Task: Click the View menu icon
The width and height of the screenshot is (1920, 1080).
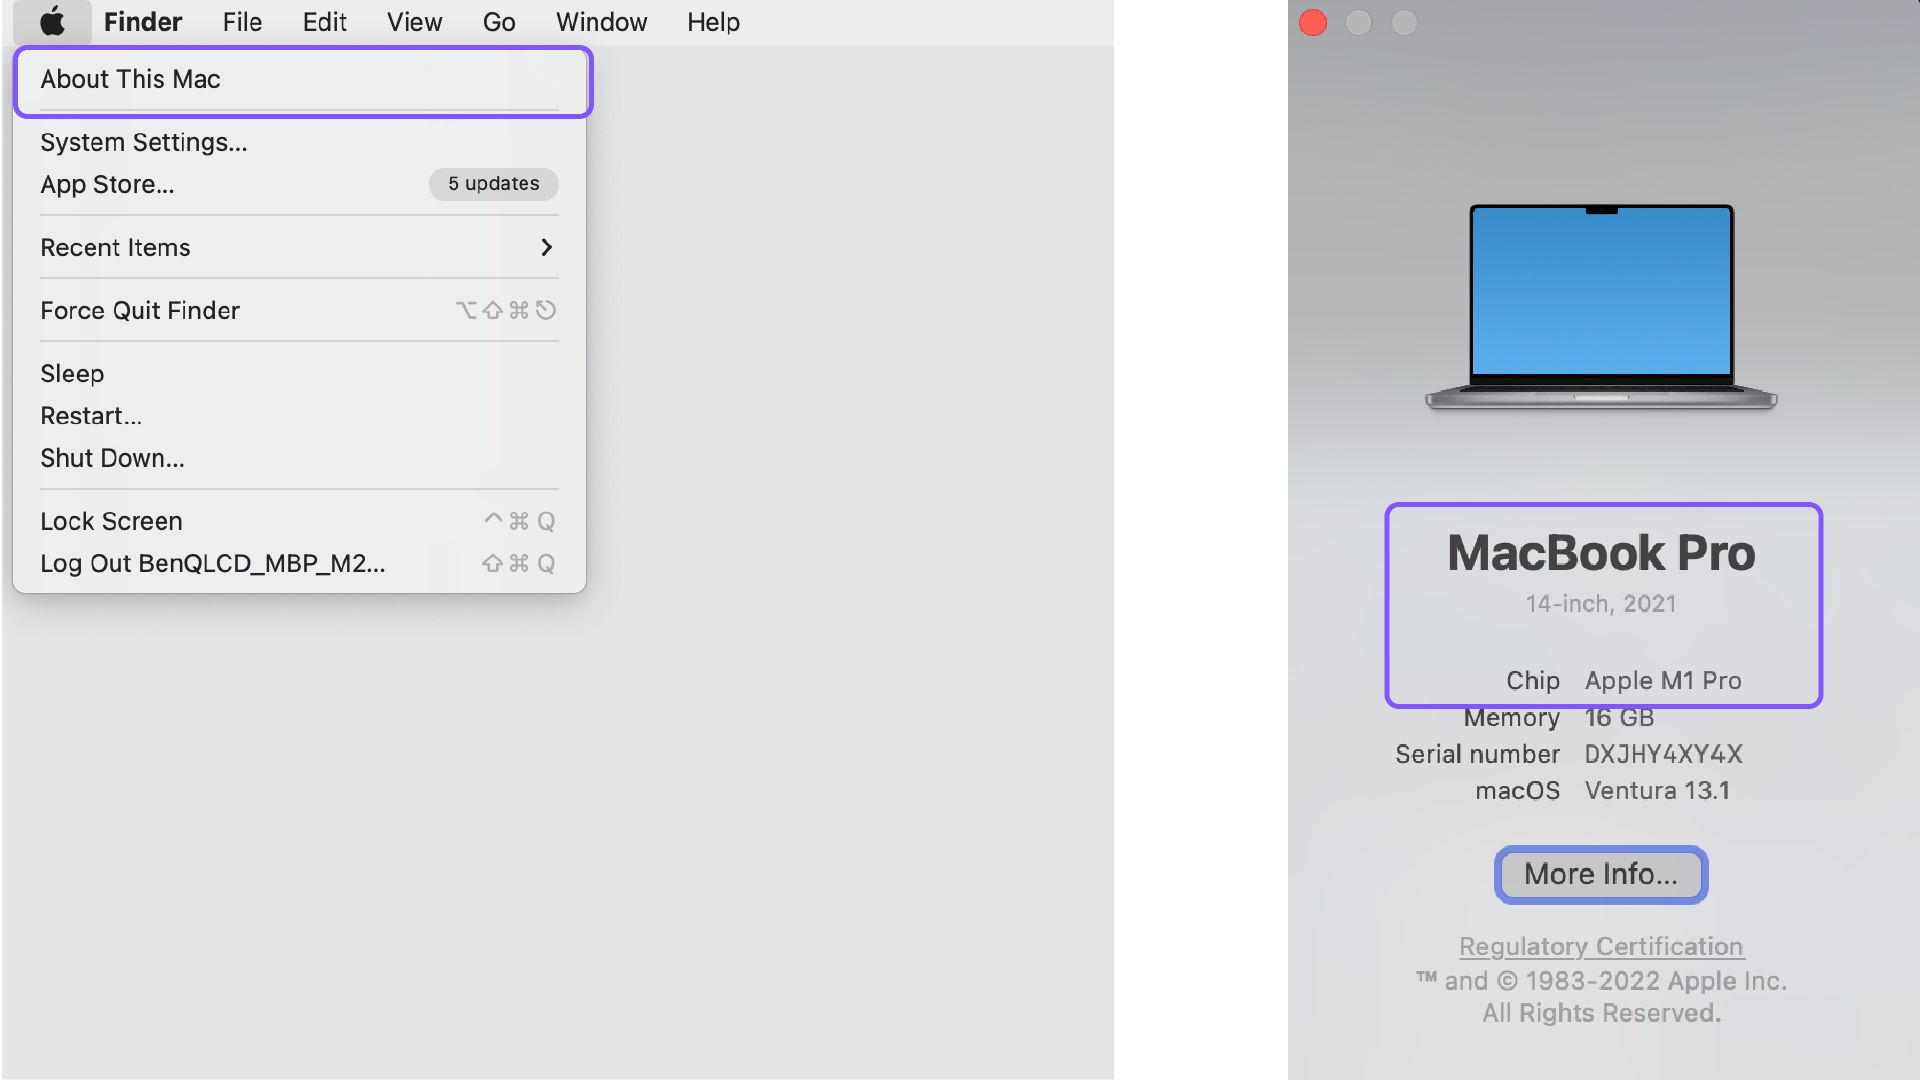Action: tap(415, 21)
